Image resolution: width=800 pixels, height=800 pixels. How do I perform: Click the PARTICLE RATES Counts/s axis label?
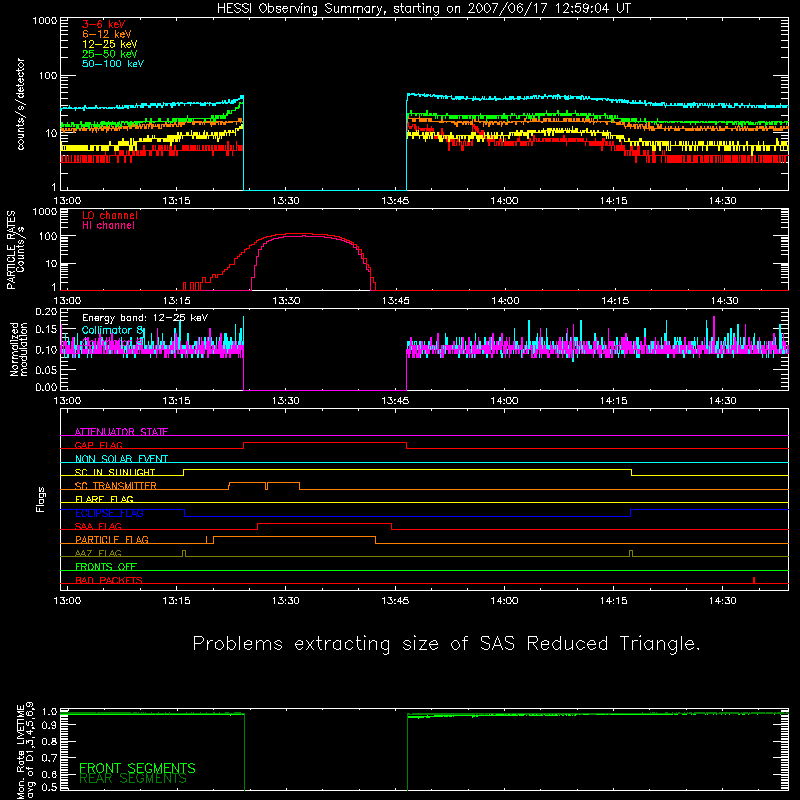click(15, 250)
